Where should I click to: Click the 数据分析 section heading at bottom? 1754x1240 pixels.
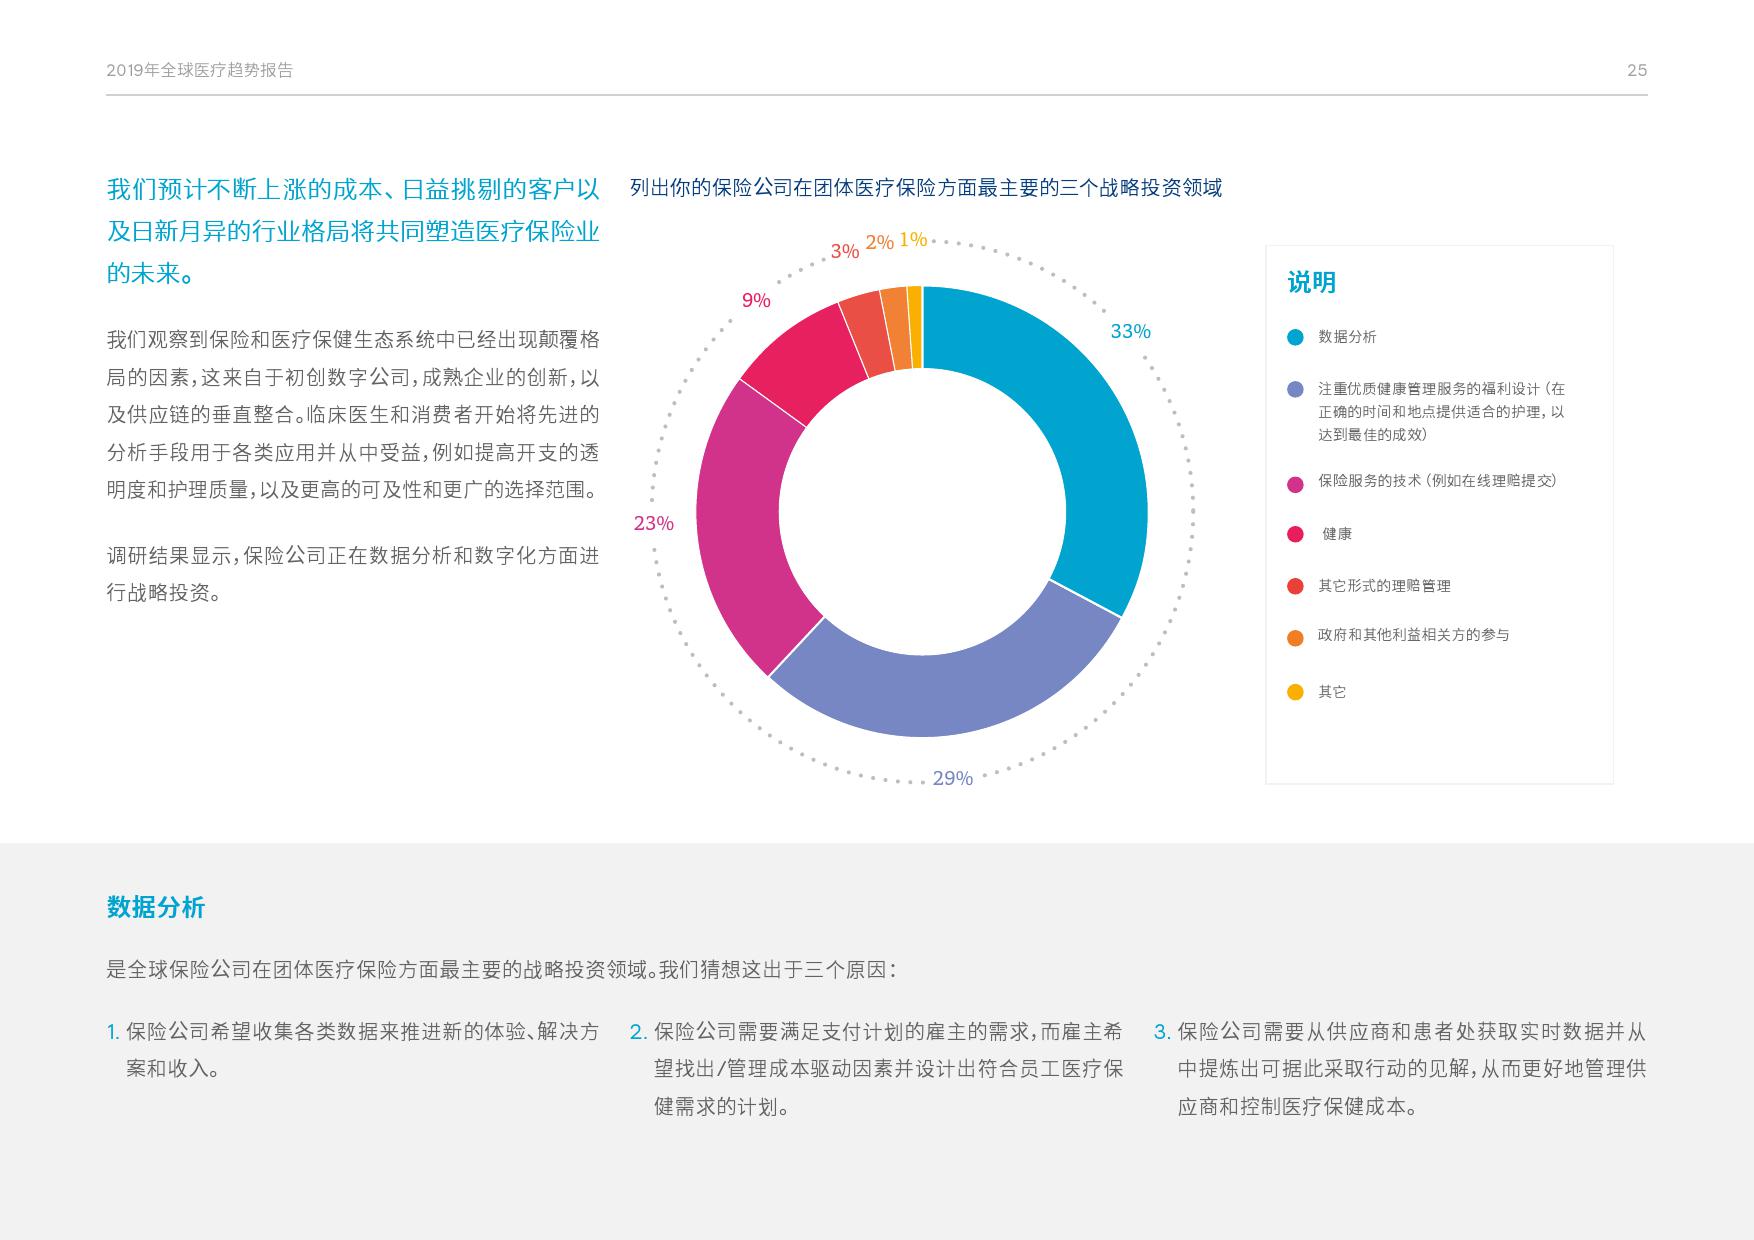(156, 907)
